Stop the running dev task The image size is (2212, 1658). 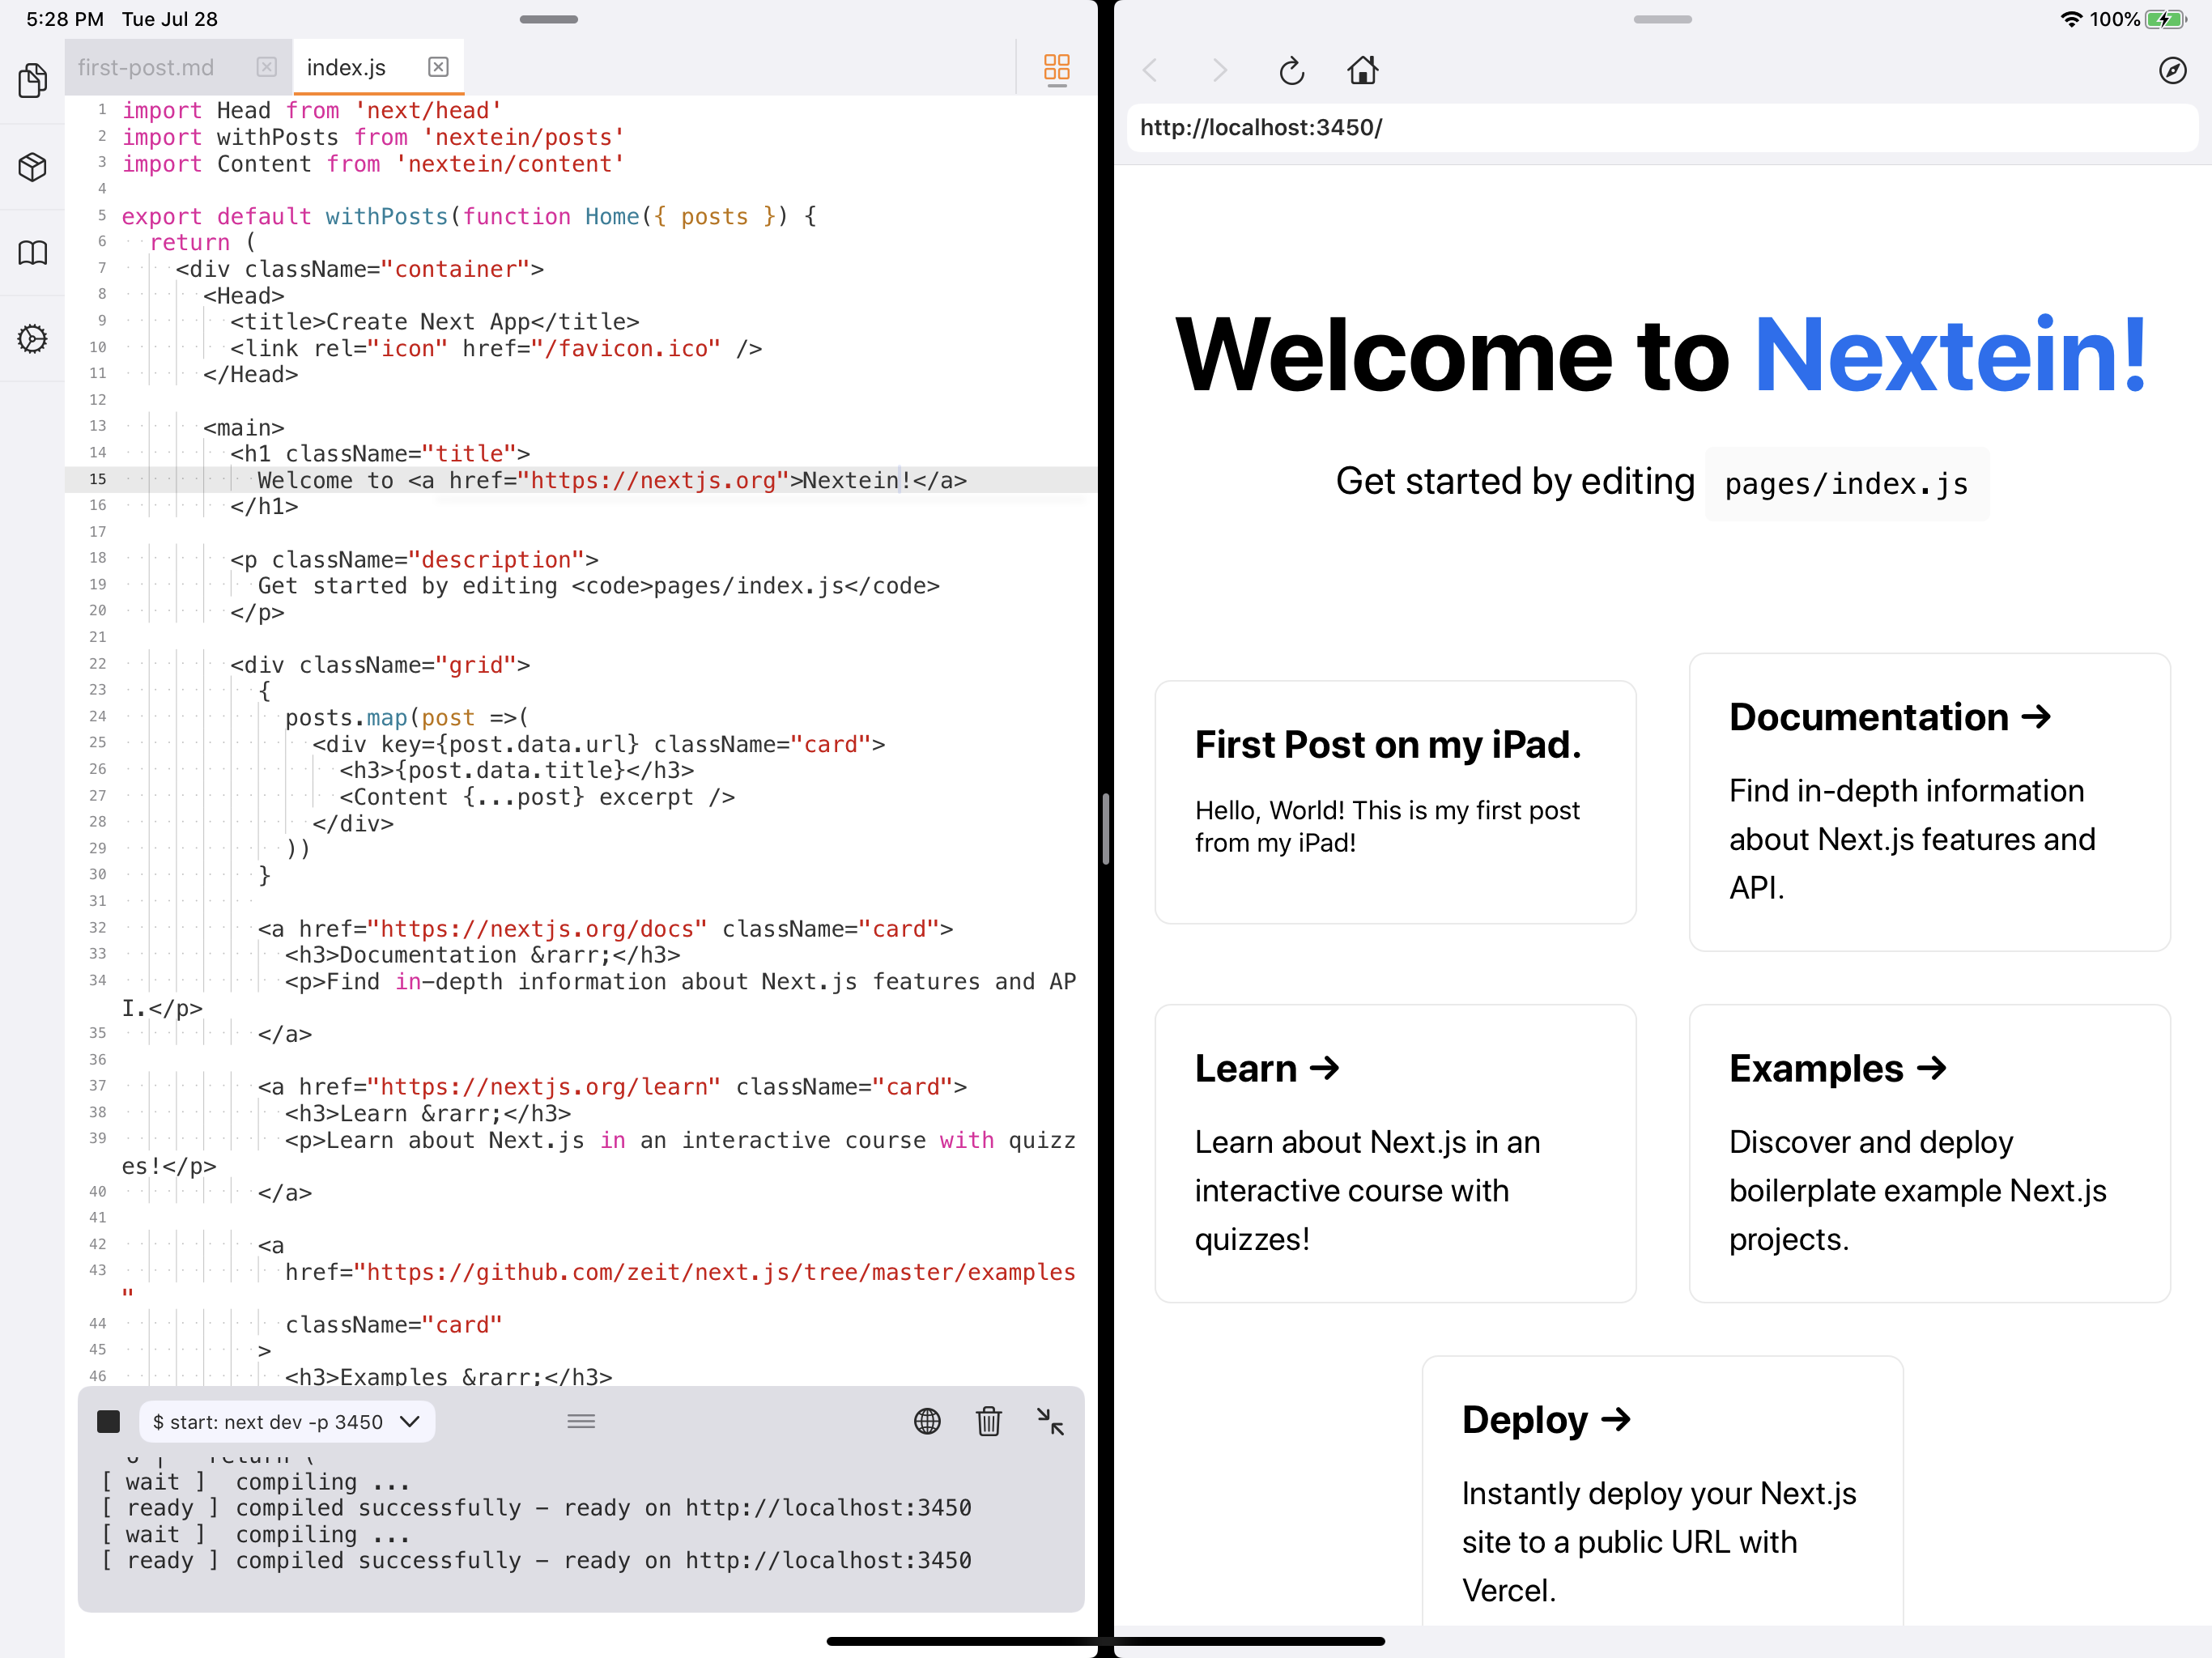[x=108, y=1421]
